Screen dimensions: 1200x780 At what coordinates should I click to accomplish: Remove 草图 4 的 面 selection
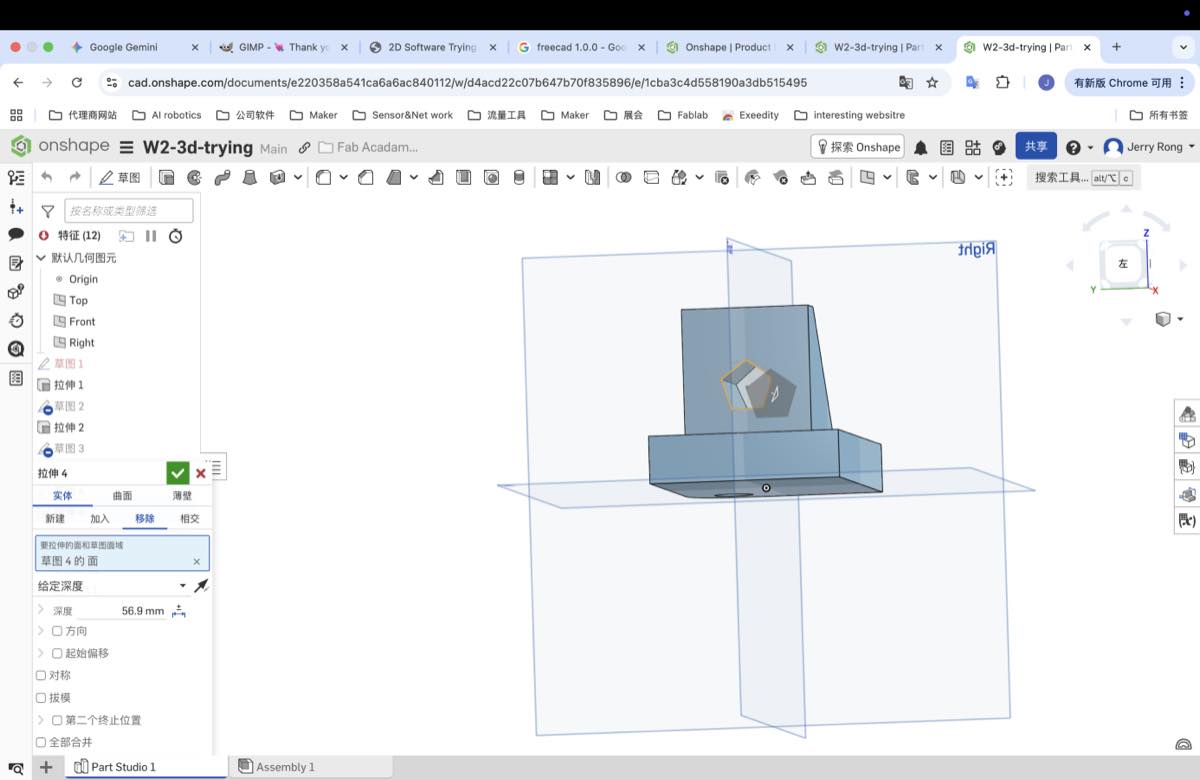pyautogui.click(x=197, y=562)
